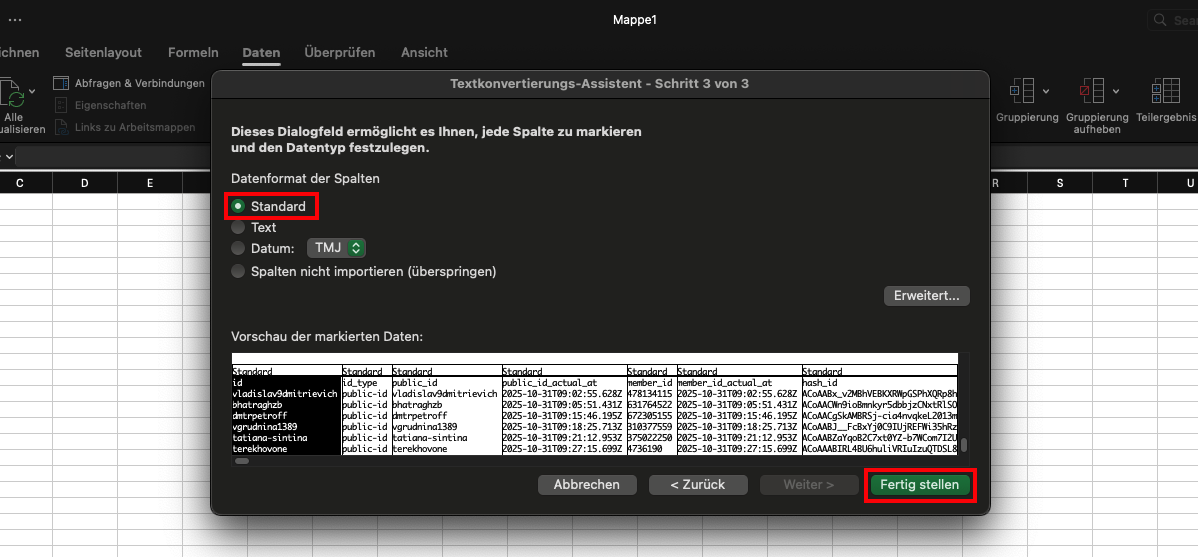Image resolution: width=1198 pixels, height=557 pixels.
Task: Open the TMJ date format dropdown
Action: [x=336, y=248]
